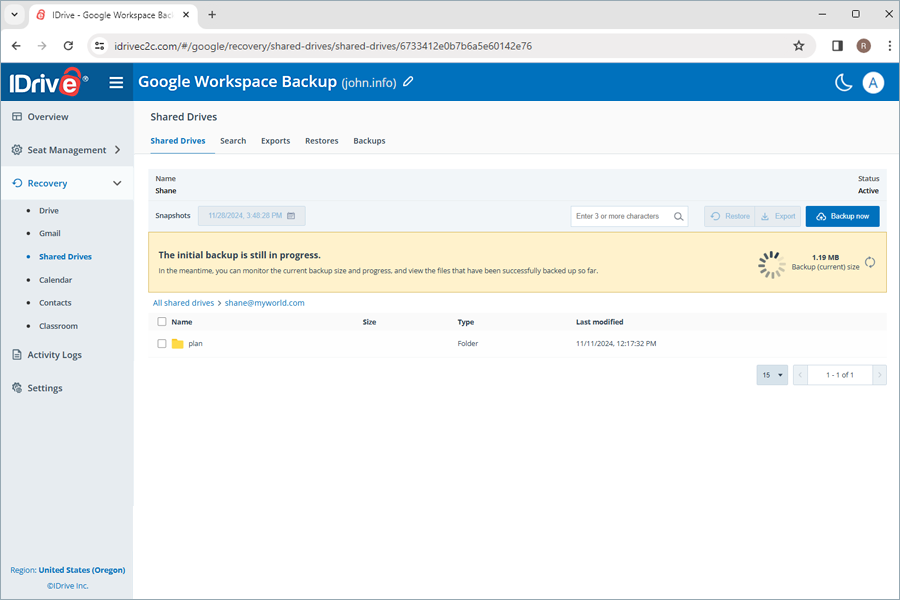The height and width of the screenshot is (600, 900).
Task: Check the plan folder checkbox
Action: coord(161,343)
